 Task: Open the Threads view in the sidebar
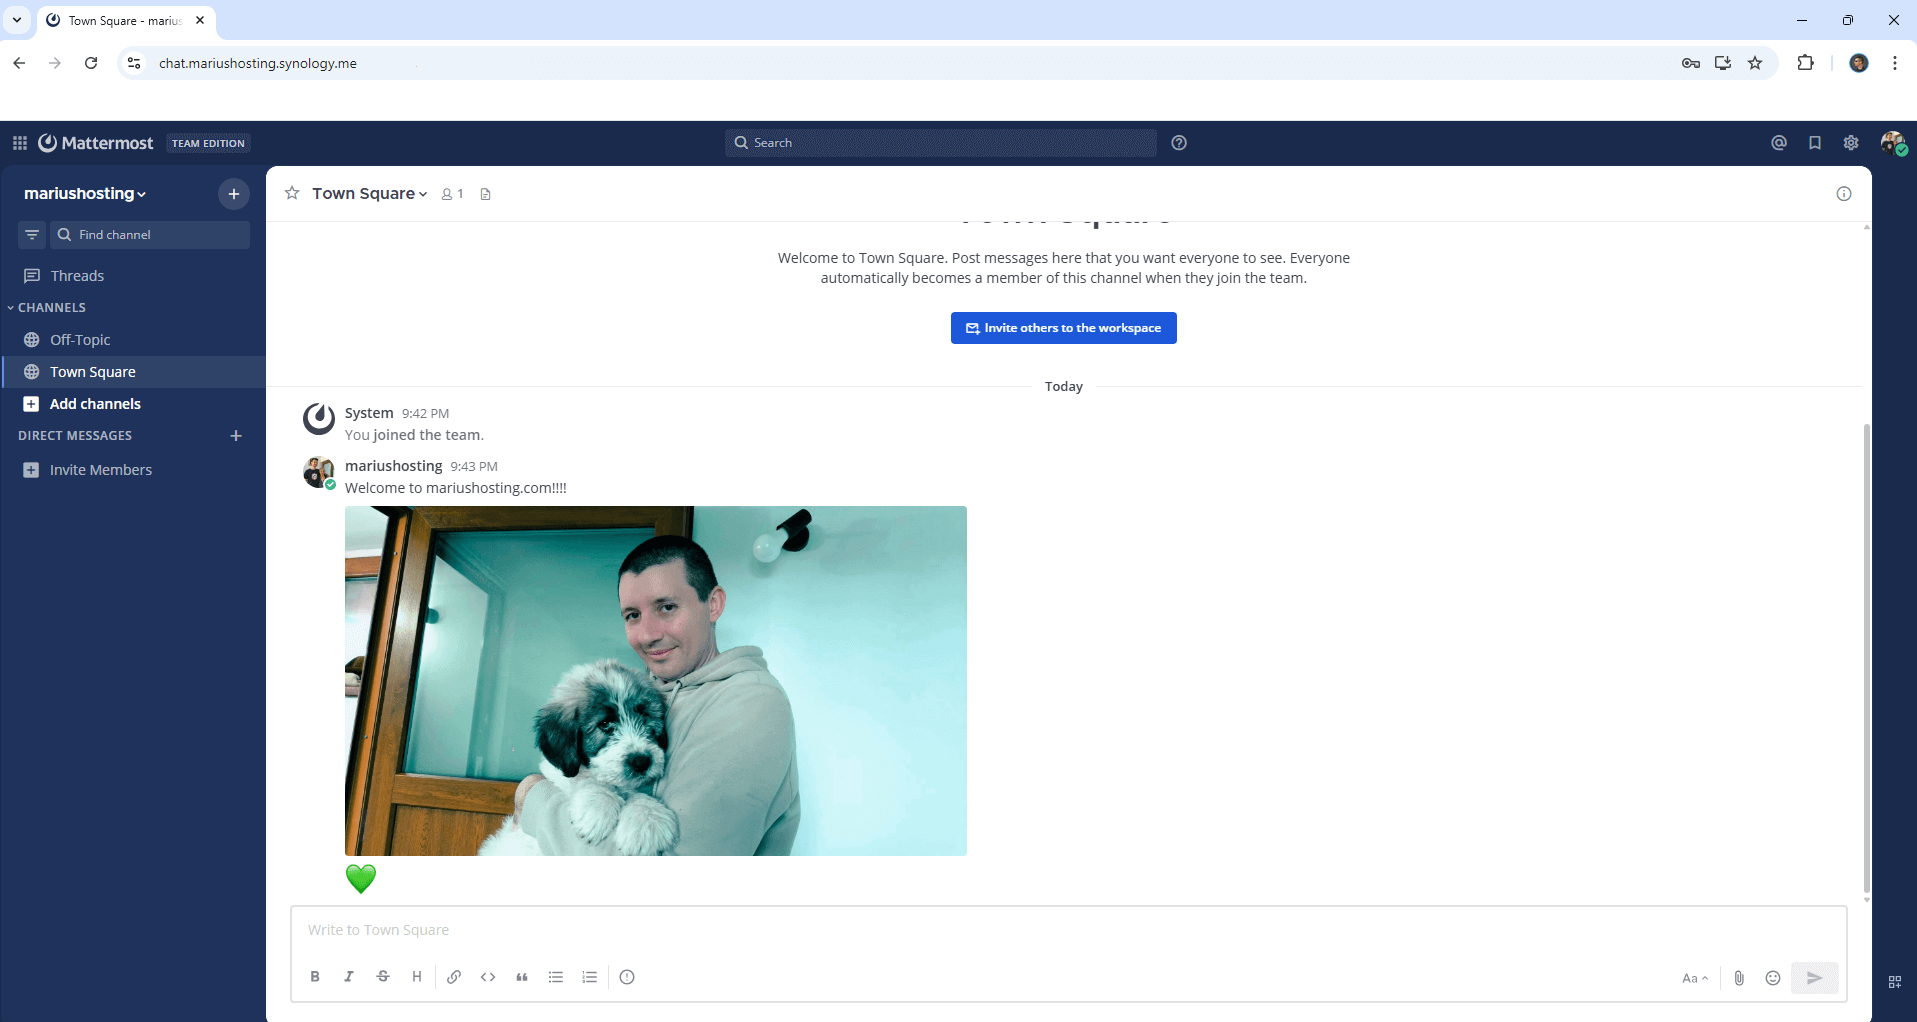pyautogui.click(x=77, y=275)
